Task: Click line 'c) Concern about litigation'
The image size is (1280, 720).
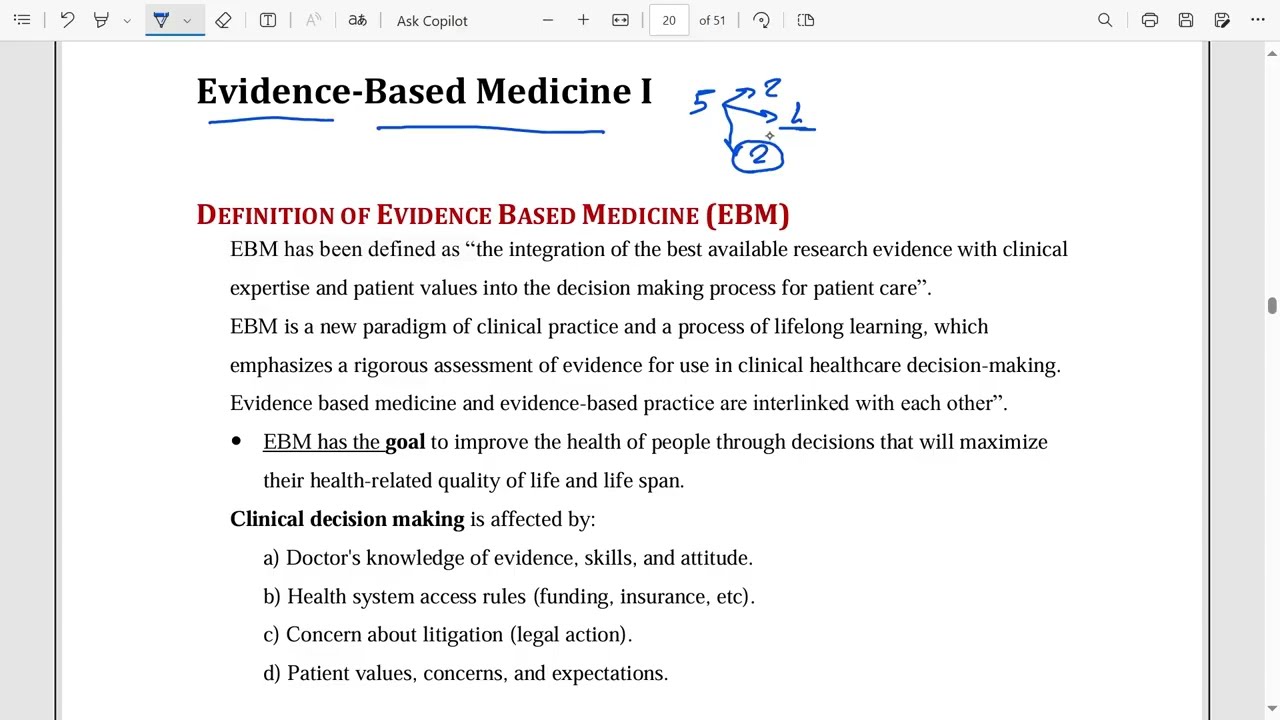Action: 448,635
